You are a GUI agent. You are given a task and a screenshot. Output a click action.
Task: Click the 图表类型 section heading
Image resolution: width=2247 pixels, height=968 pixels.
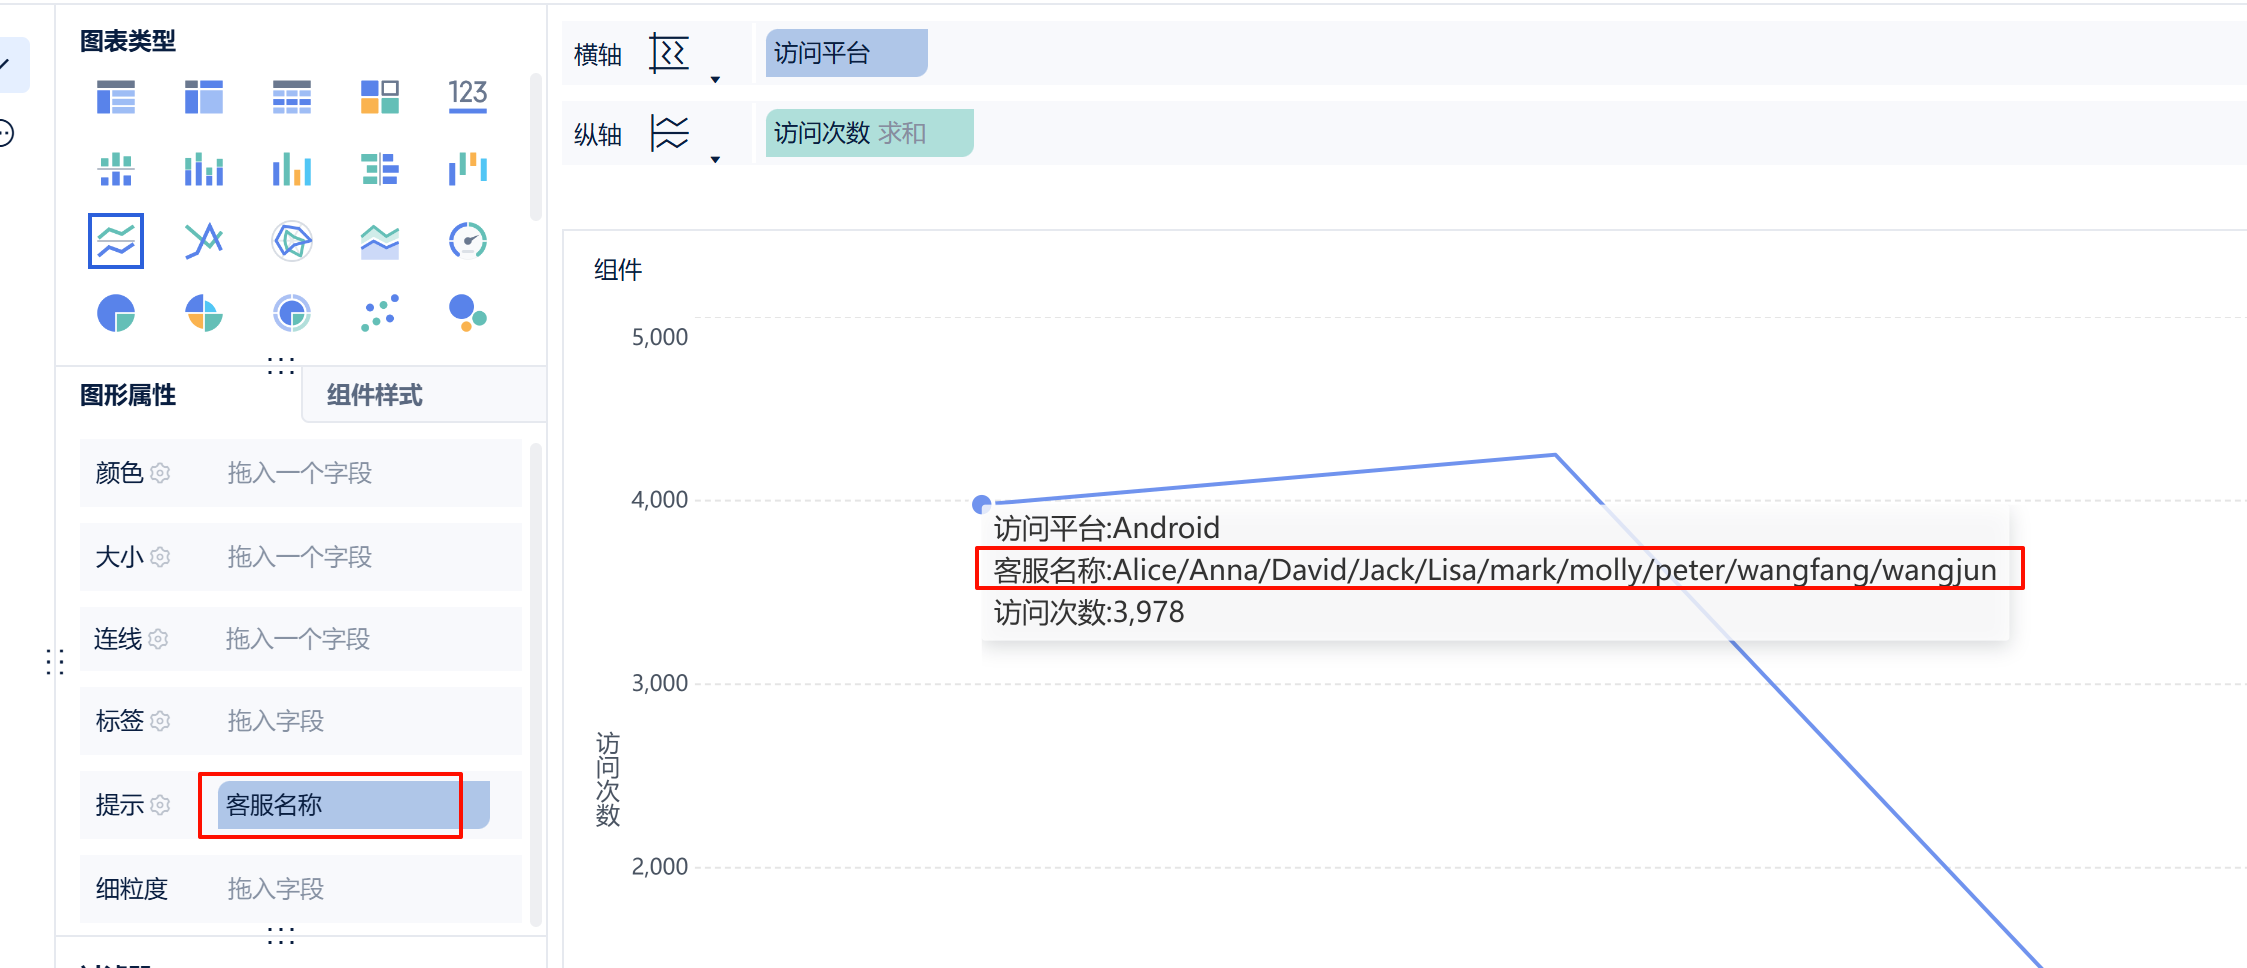pos(128,41)
